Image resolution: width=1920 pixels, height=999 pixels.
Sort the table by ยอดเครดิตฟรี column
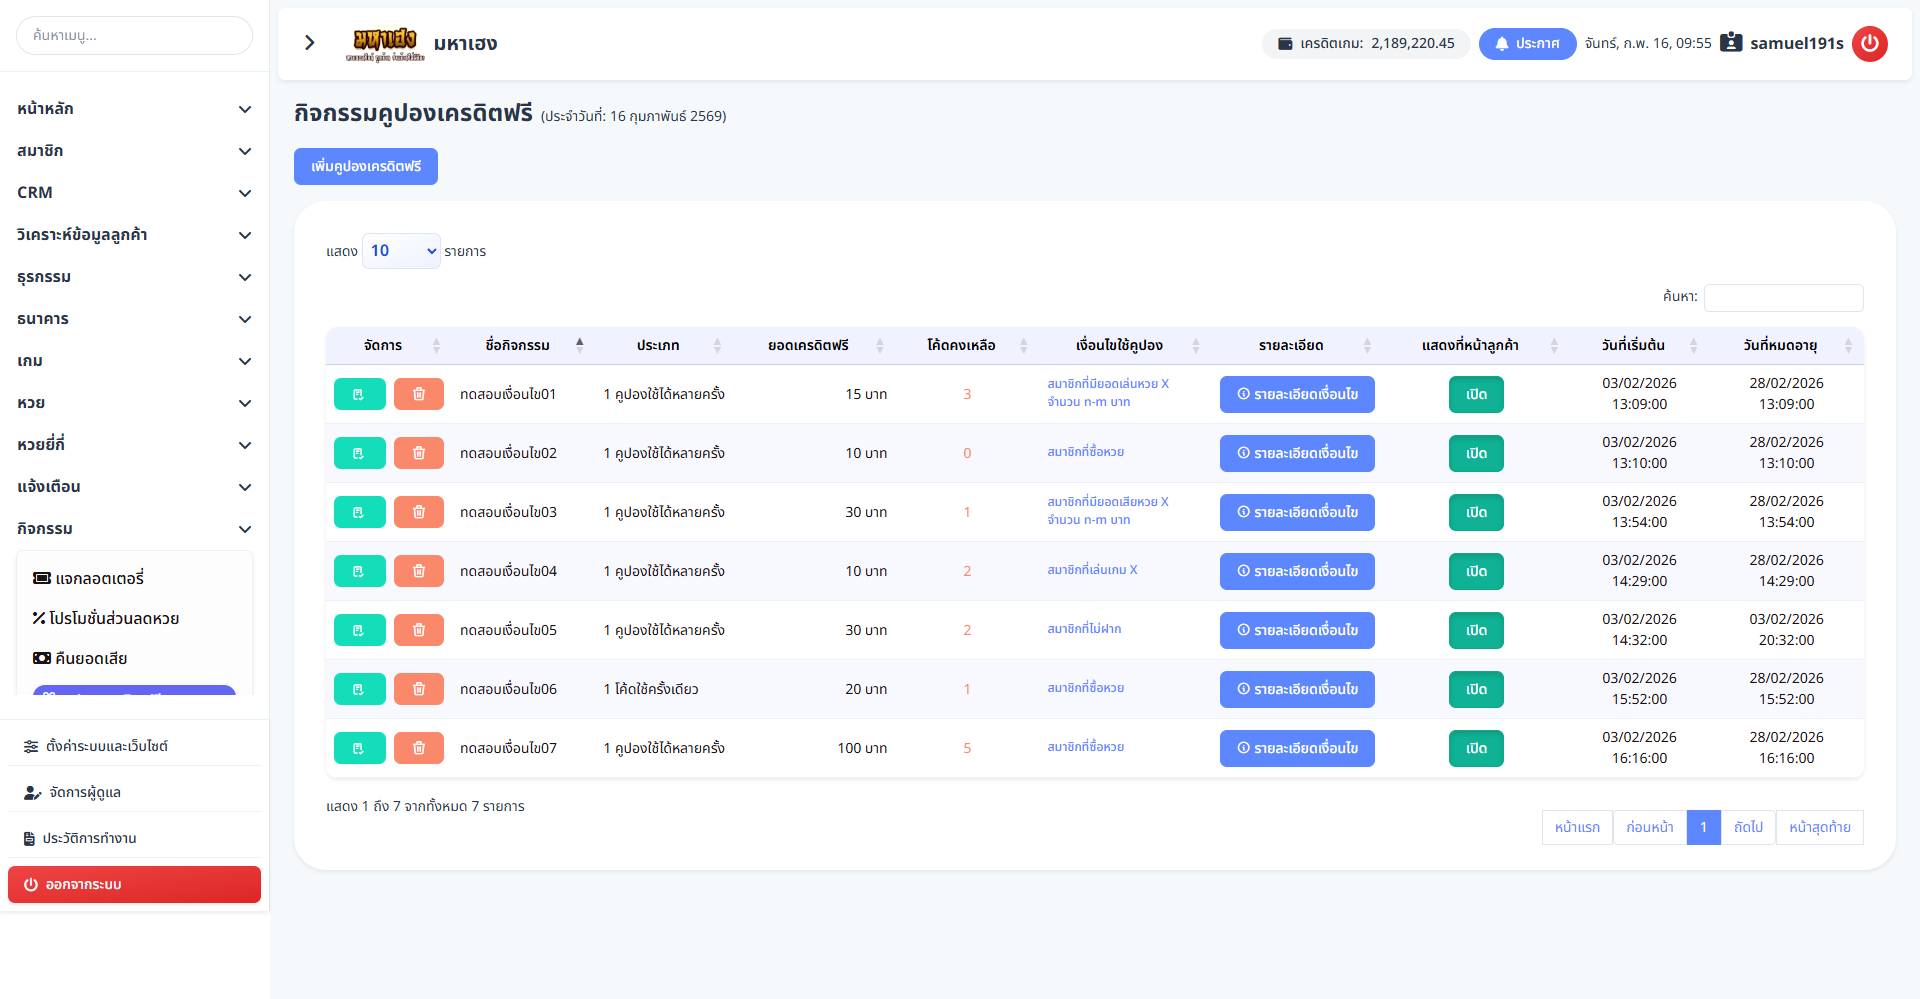tap(808, 345)
